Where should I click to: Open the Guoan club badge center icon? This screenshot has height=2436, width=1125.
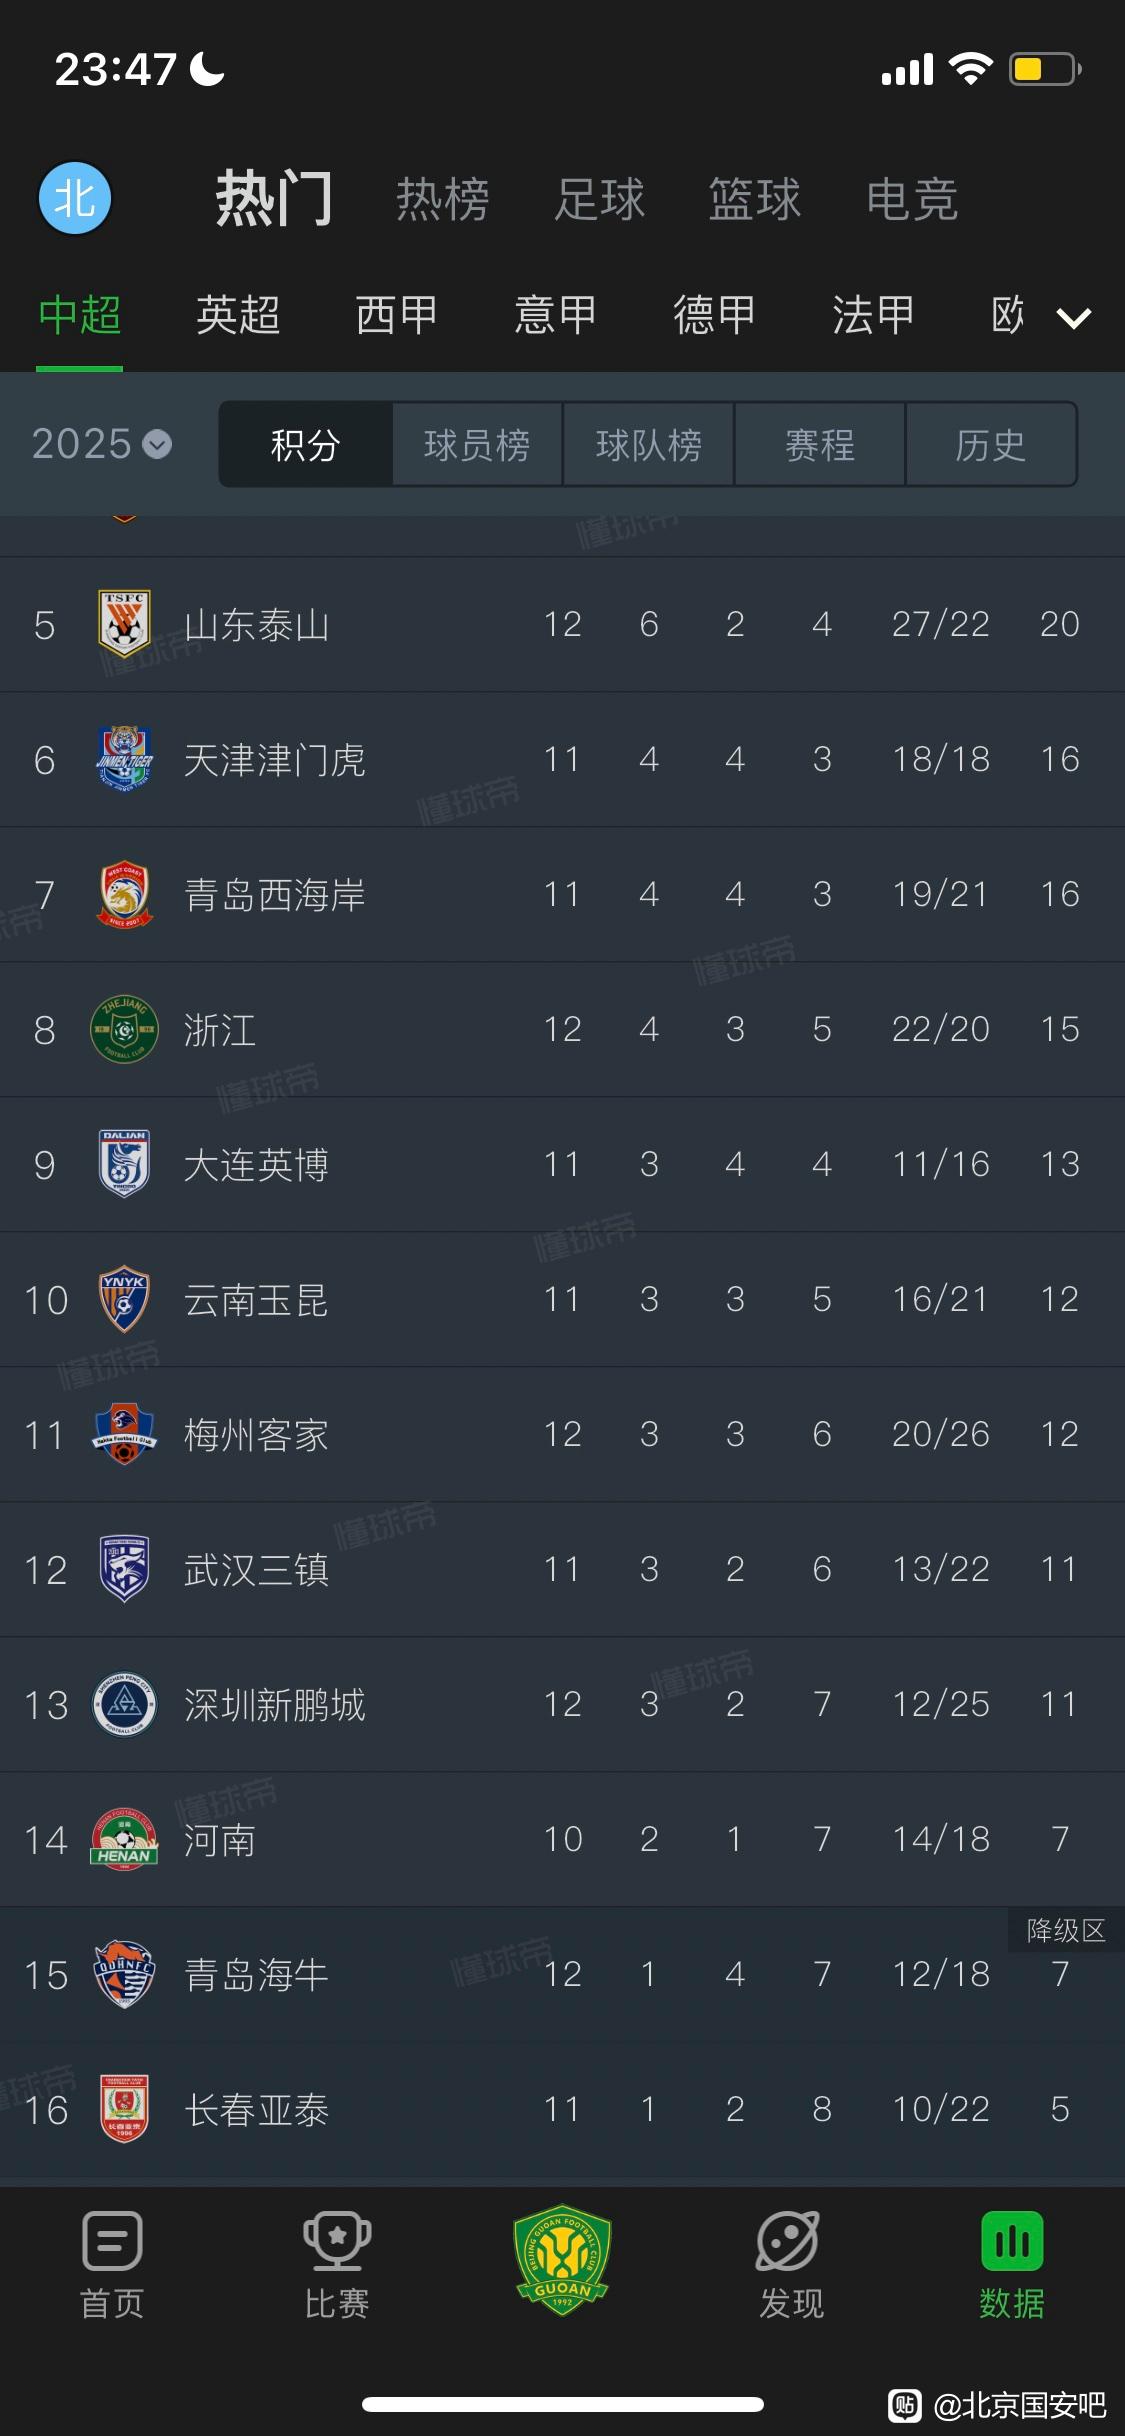click(x=562, y=2256)
